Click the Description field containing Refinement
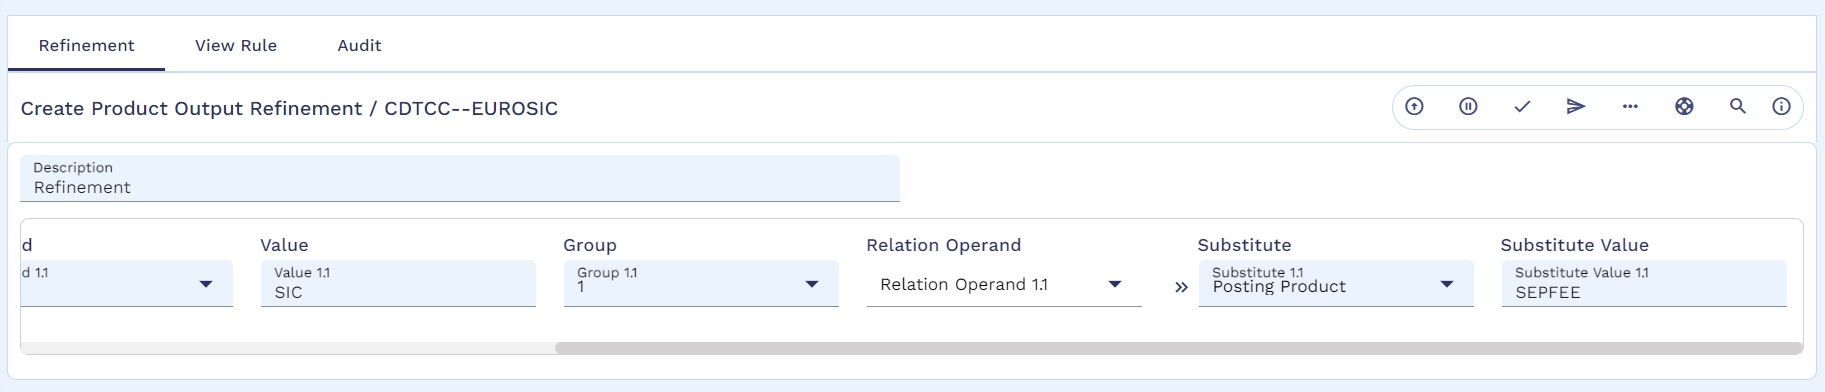 tap(460, 178)
